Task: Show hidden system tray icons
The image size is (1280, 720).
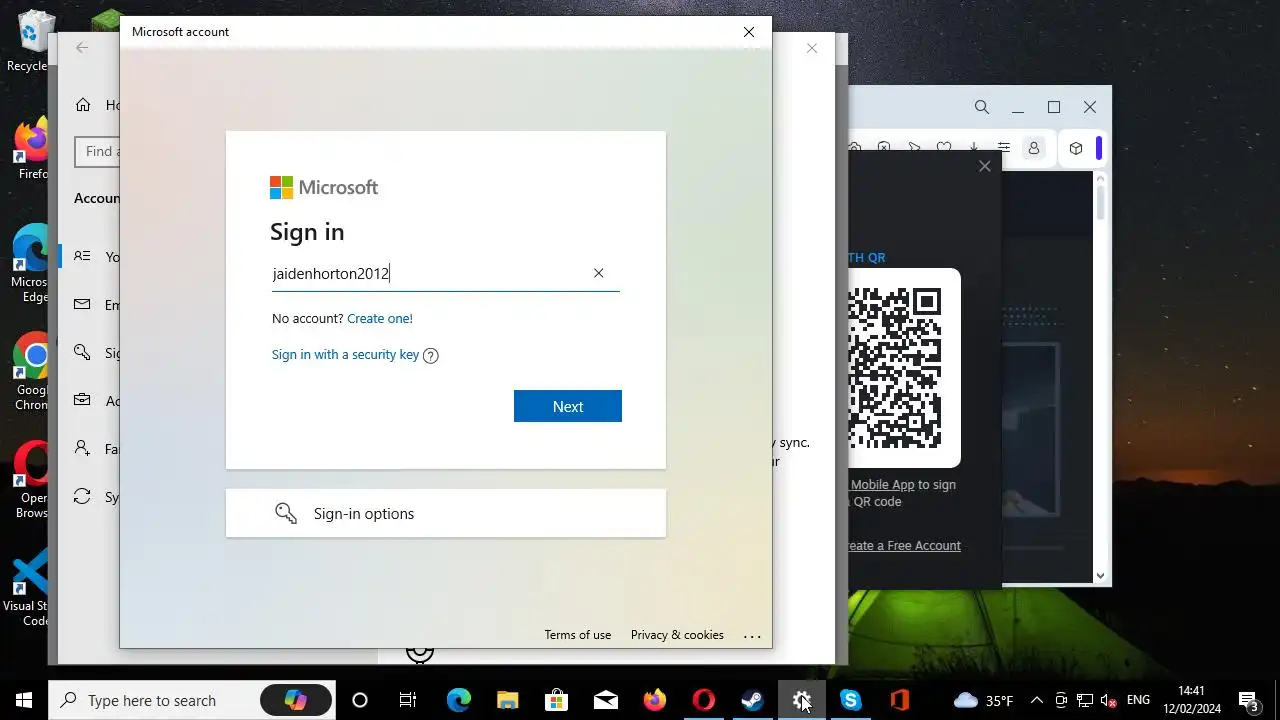Action: (1037, 700)
